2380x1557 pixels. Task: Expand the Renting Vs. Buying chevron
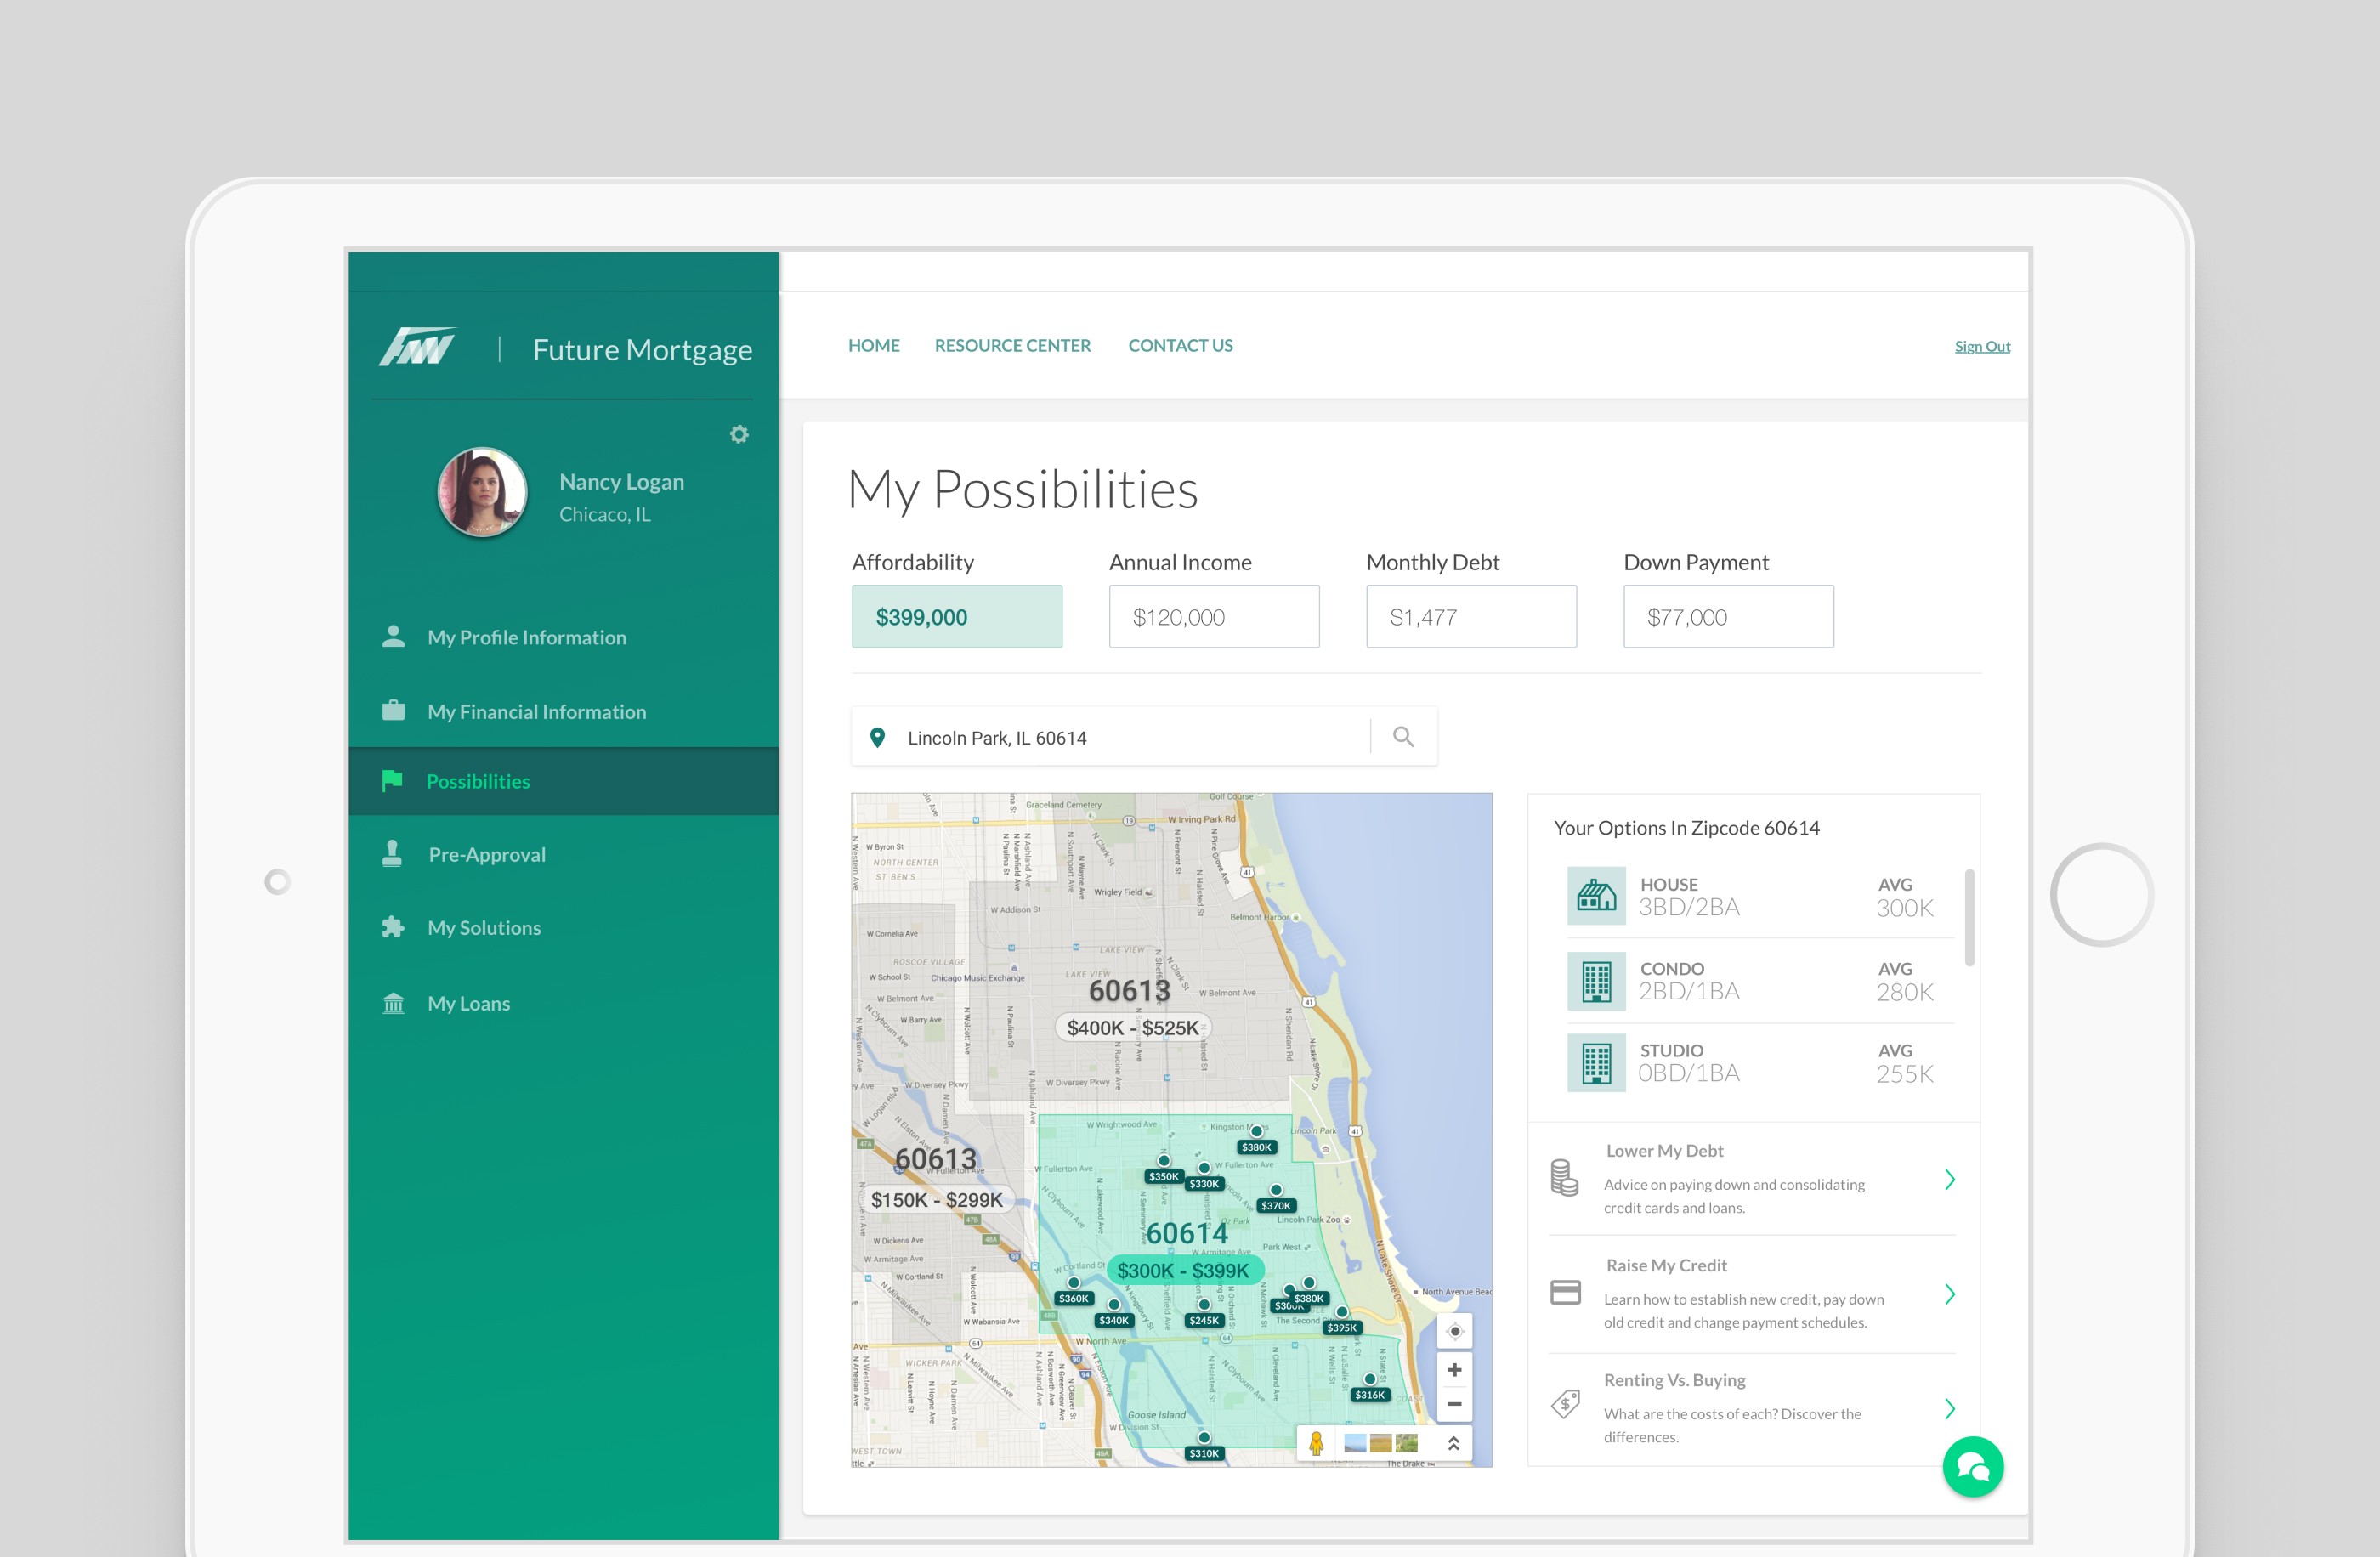pos(1949,1409)
